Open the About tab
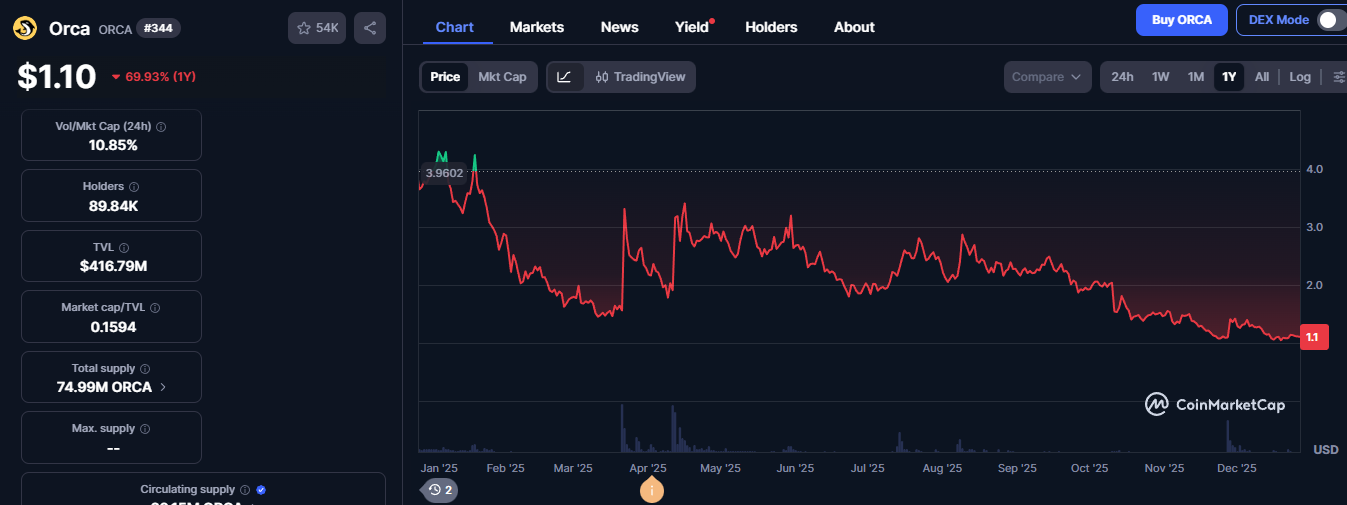The width and height of the screenshot is (1347, 505). tap(854, 27)
